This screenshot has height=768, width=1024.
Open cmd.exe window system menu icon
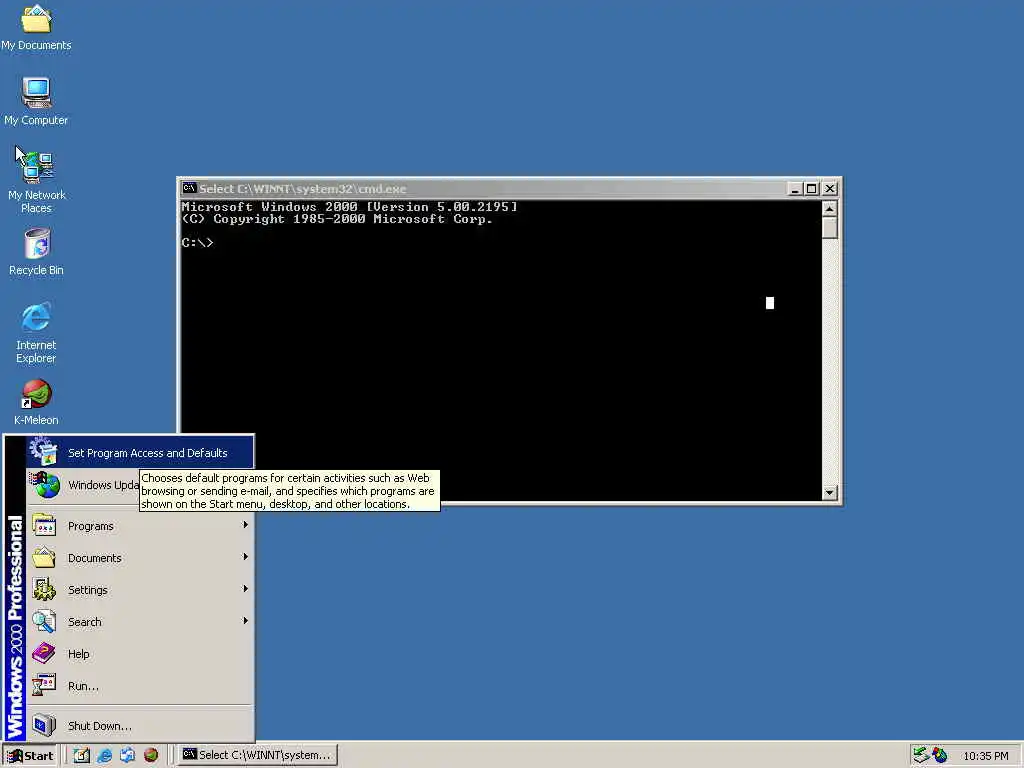(x=189, y=189)
